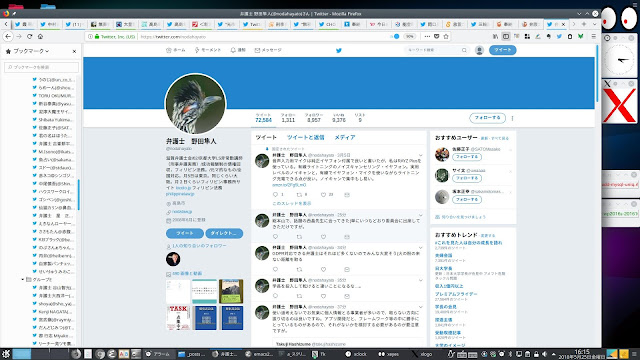Click the Twitter bird logo in header
The width and height of the screenshot is (640, 360).
[338, 51]
